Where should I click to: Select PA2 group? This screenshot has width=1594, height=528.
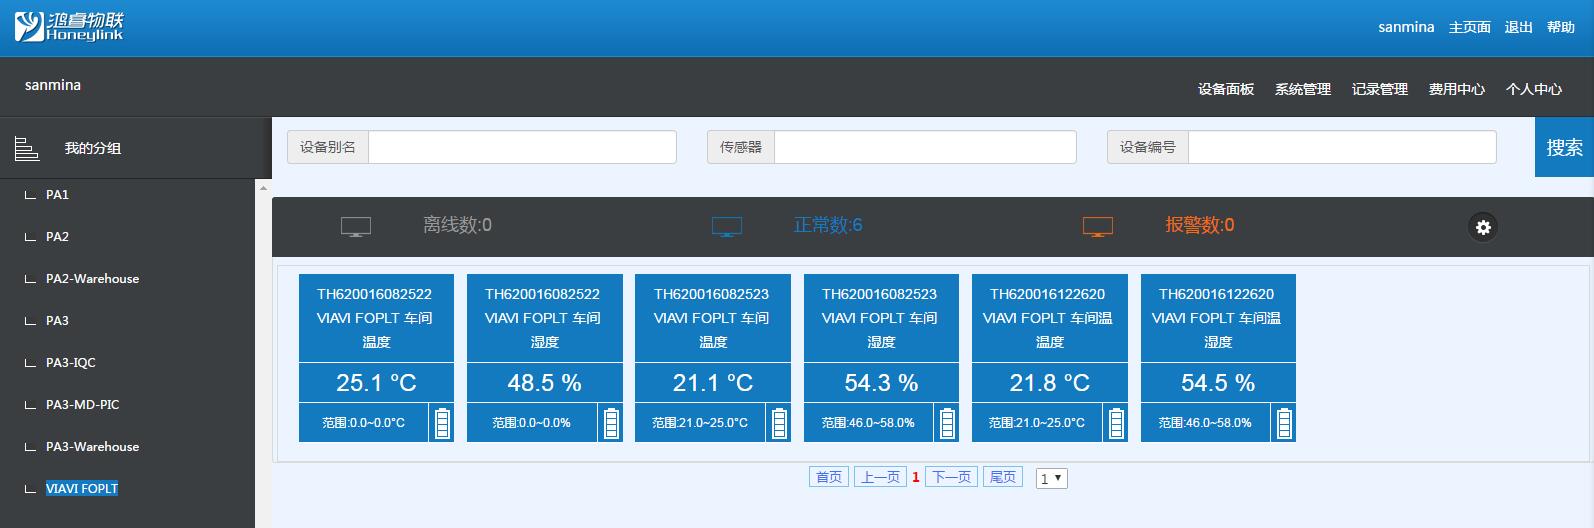point(57,237)
